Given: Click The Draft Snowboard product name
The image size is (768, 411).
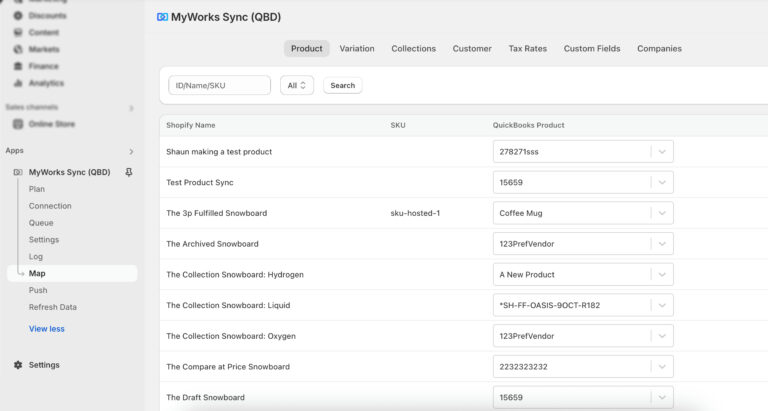Looking at the screenshot, I should 205,397.
